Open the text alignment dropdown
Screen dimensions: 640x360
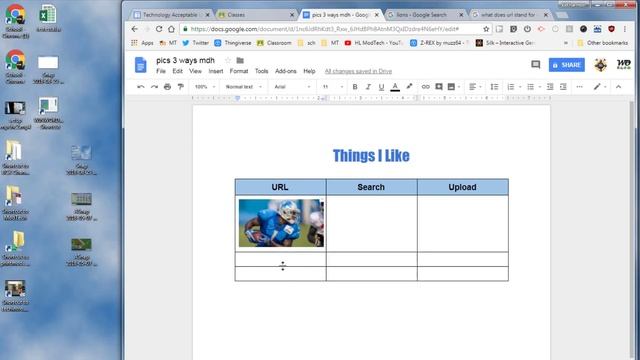(x=475, y=87)
